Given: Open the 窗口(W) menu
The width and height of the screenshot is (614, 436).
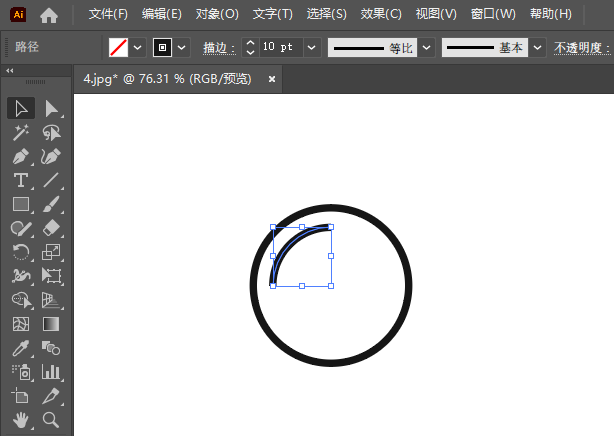Looking at the screenshot, I should click(493, 14).
